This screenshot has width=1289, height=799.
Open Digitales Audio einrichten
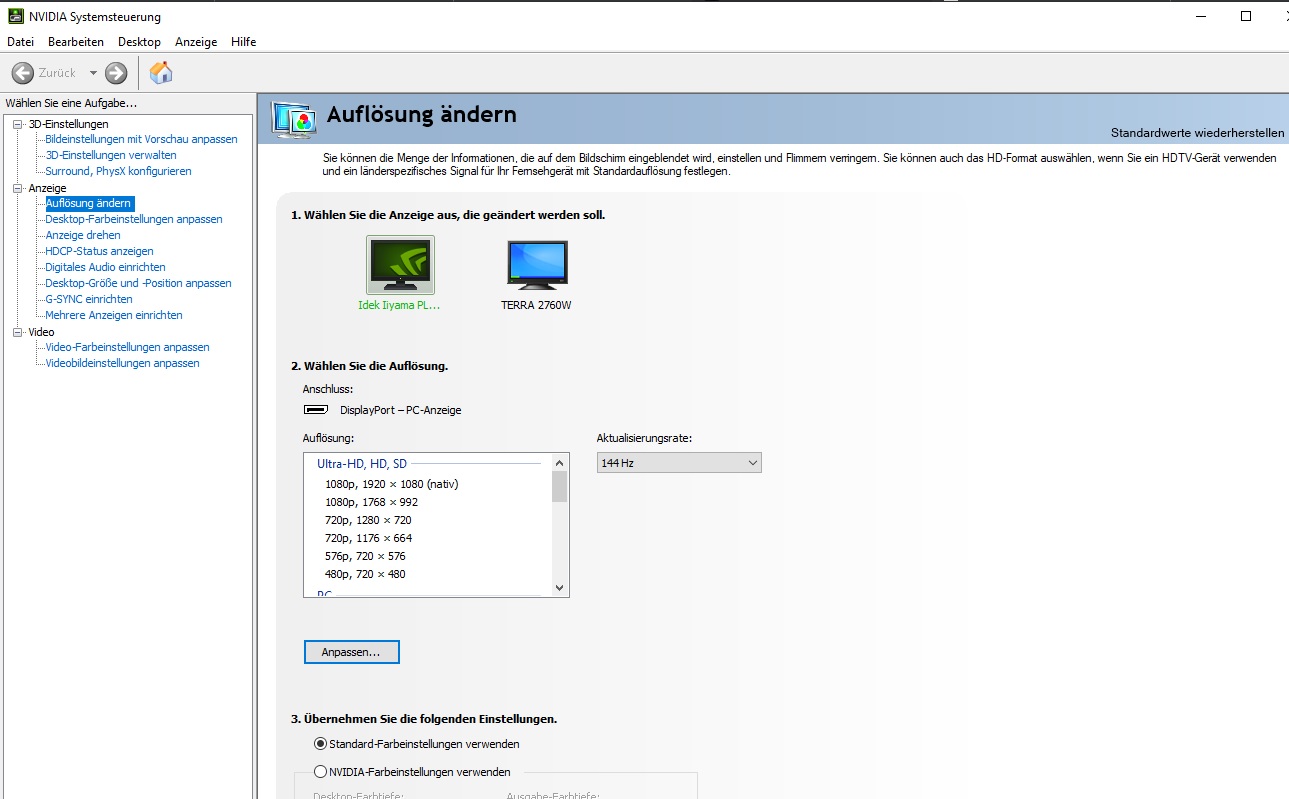coord(105,267)
